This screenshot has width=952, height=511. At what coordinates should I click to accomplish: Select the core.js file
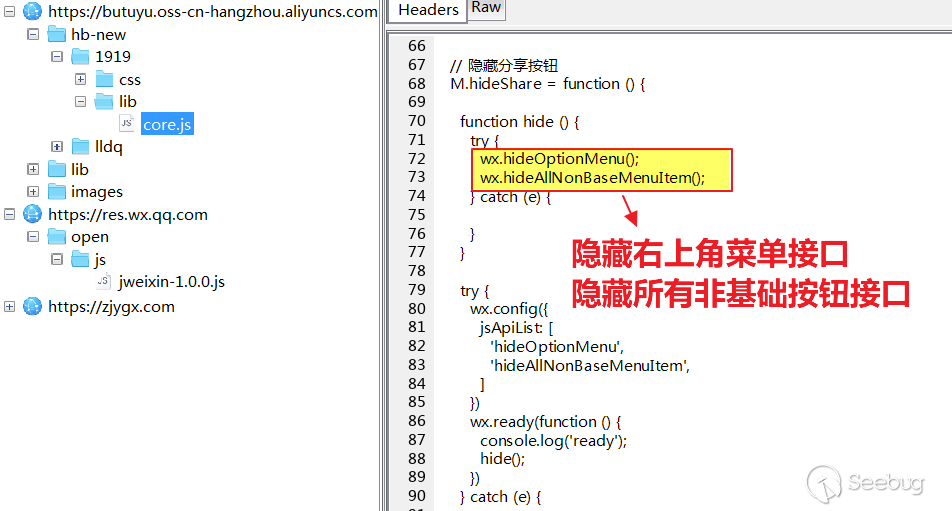[168, 124]
